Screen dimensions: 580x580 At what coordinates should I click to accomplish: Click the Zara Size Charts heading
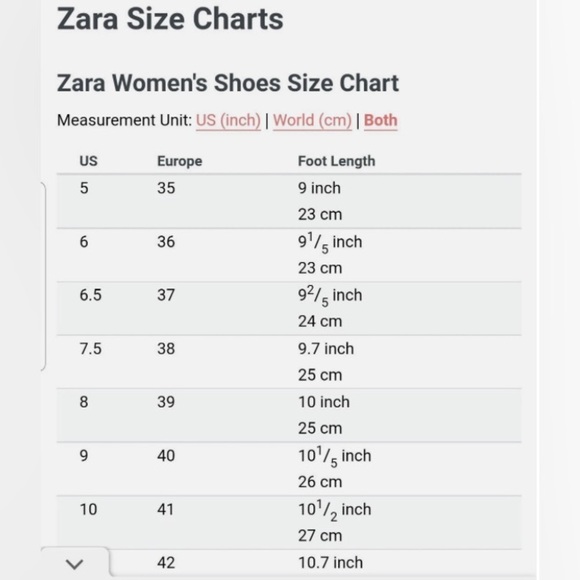170,19
